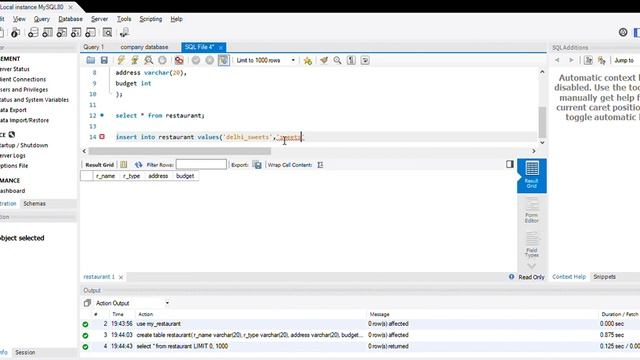
Task: Beautify query broom icon
Action: point(324,60)
